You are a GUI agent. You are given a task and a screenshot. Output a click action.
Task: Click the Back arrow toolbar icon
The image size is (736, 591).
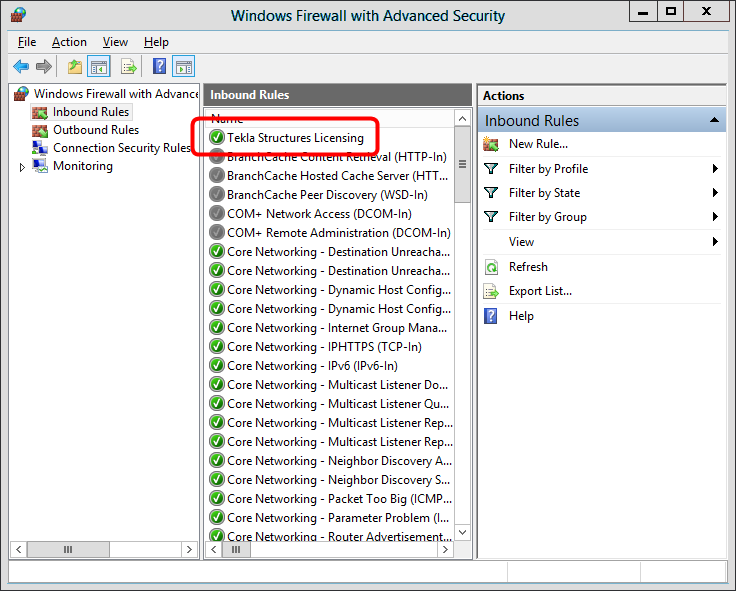[21, 67]
